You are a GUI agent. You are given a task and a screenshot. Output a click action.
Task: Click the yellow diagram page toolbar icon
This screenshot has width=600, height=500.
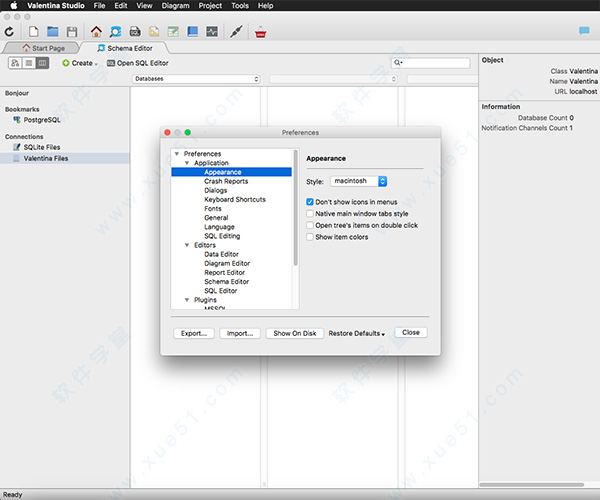pos(154,32)
